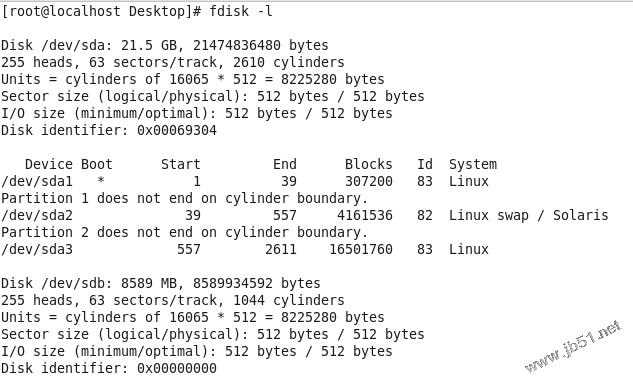The height and width of the screenshot is (384, 633).
Task: Click the Disk /dev/sda: 21.5 GB line
Action: (165, 45)
